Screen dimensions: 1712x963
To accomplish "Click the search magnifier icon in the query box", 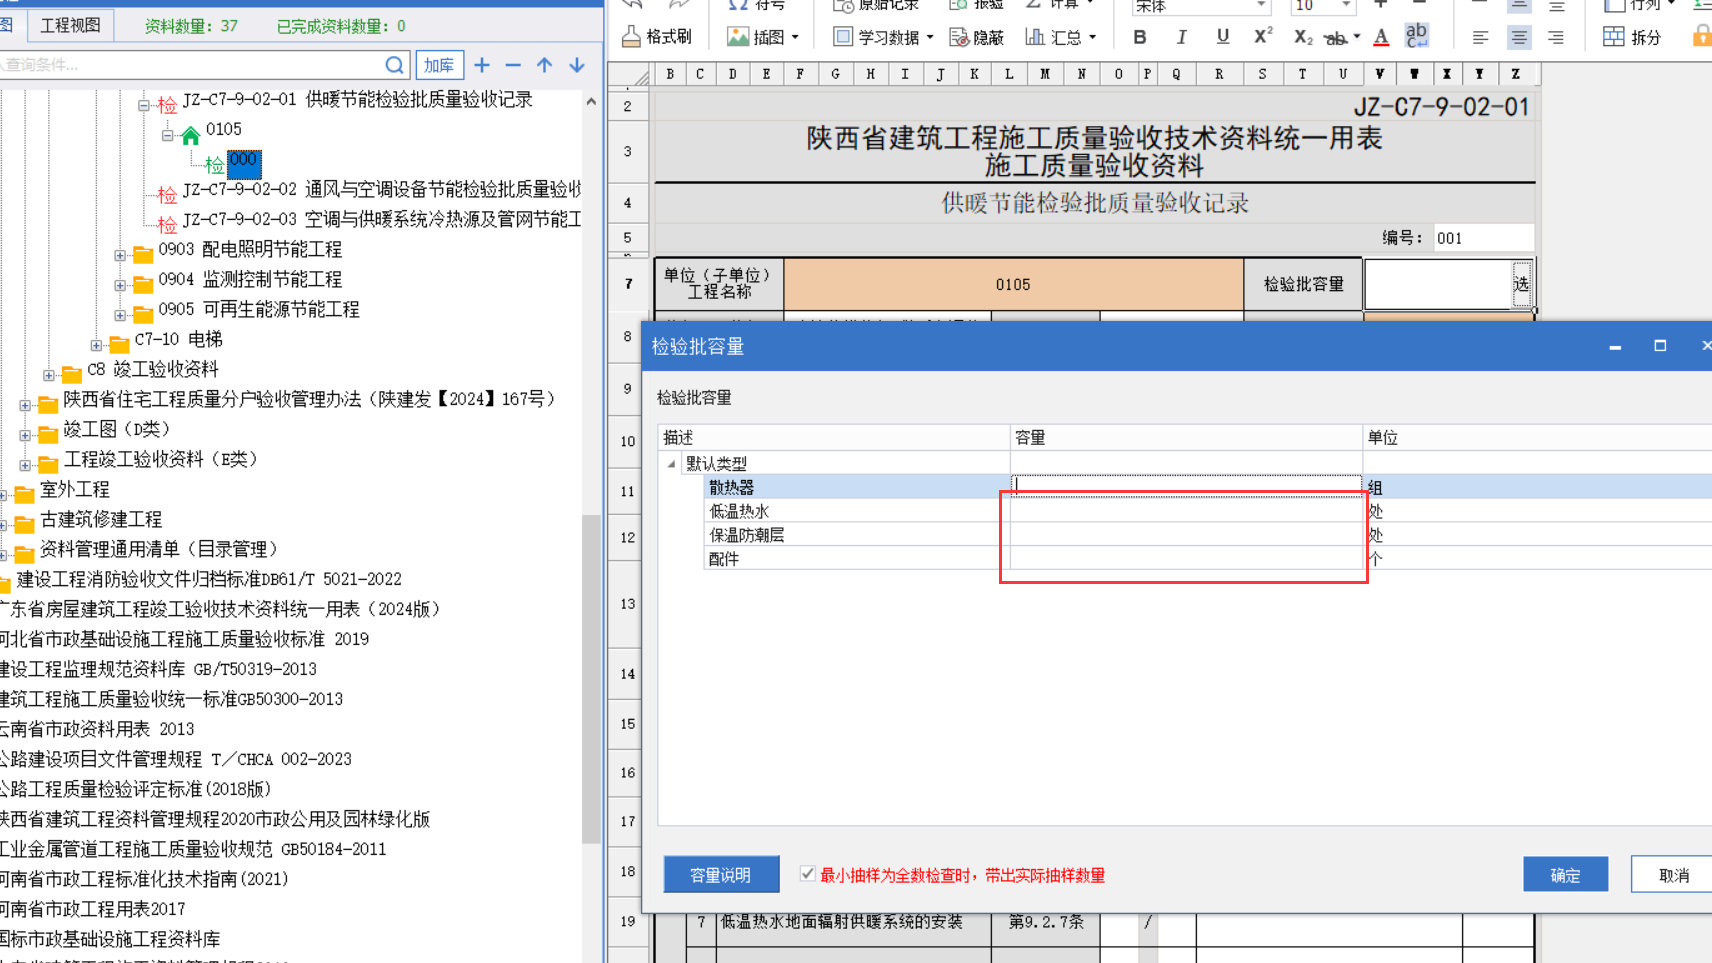I will (x=394, y=65).
